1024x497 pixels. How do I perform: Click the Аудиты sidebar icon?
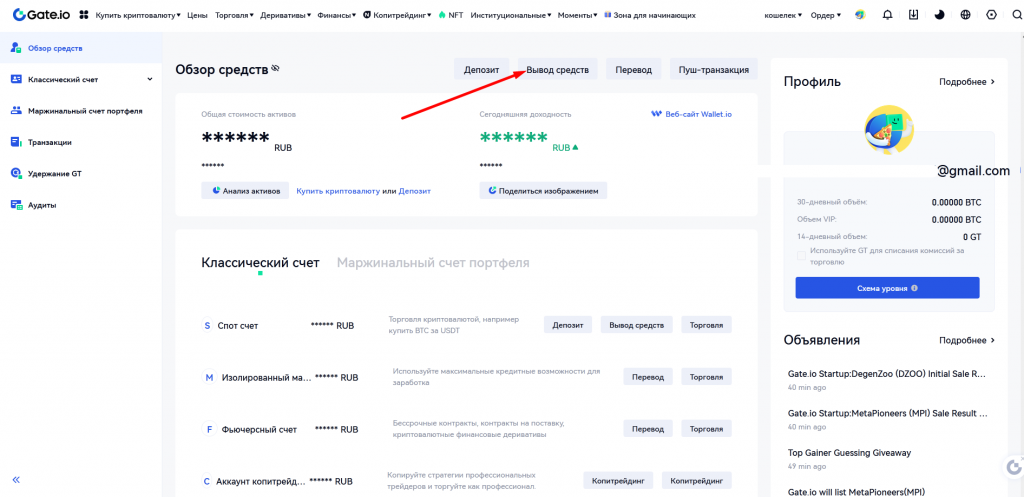coord(16,205)
